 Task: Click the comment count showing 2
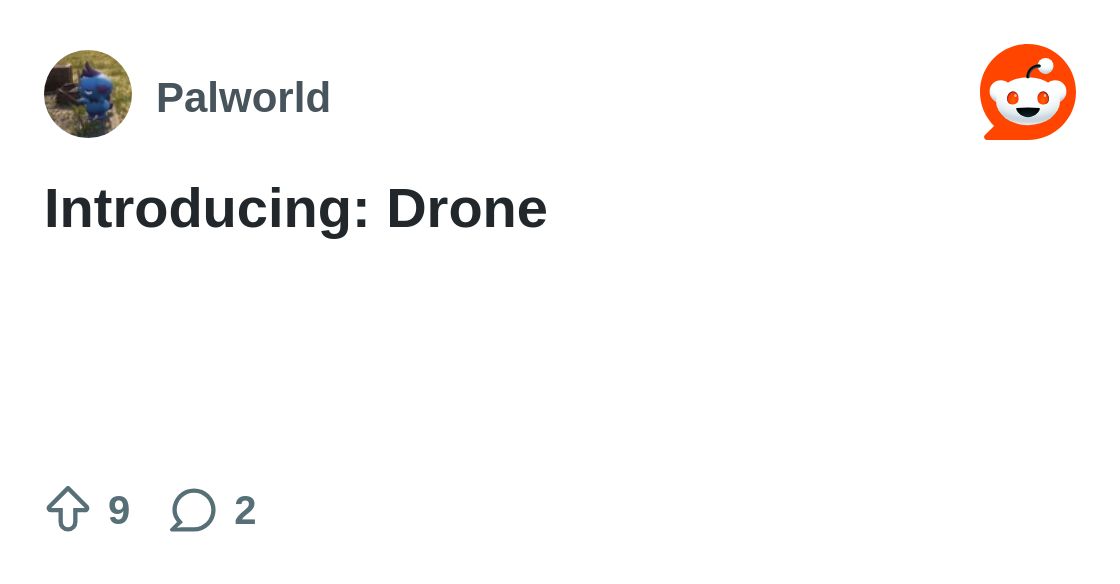(x=245, y=510)
